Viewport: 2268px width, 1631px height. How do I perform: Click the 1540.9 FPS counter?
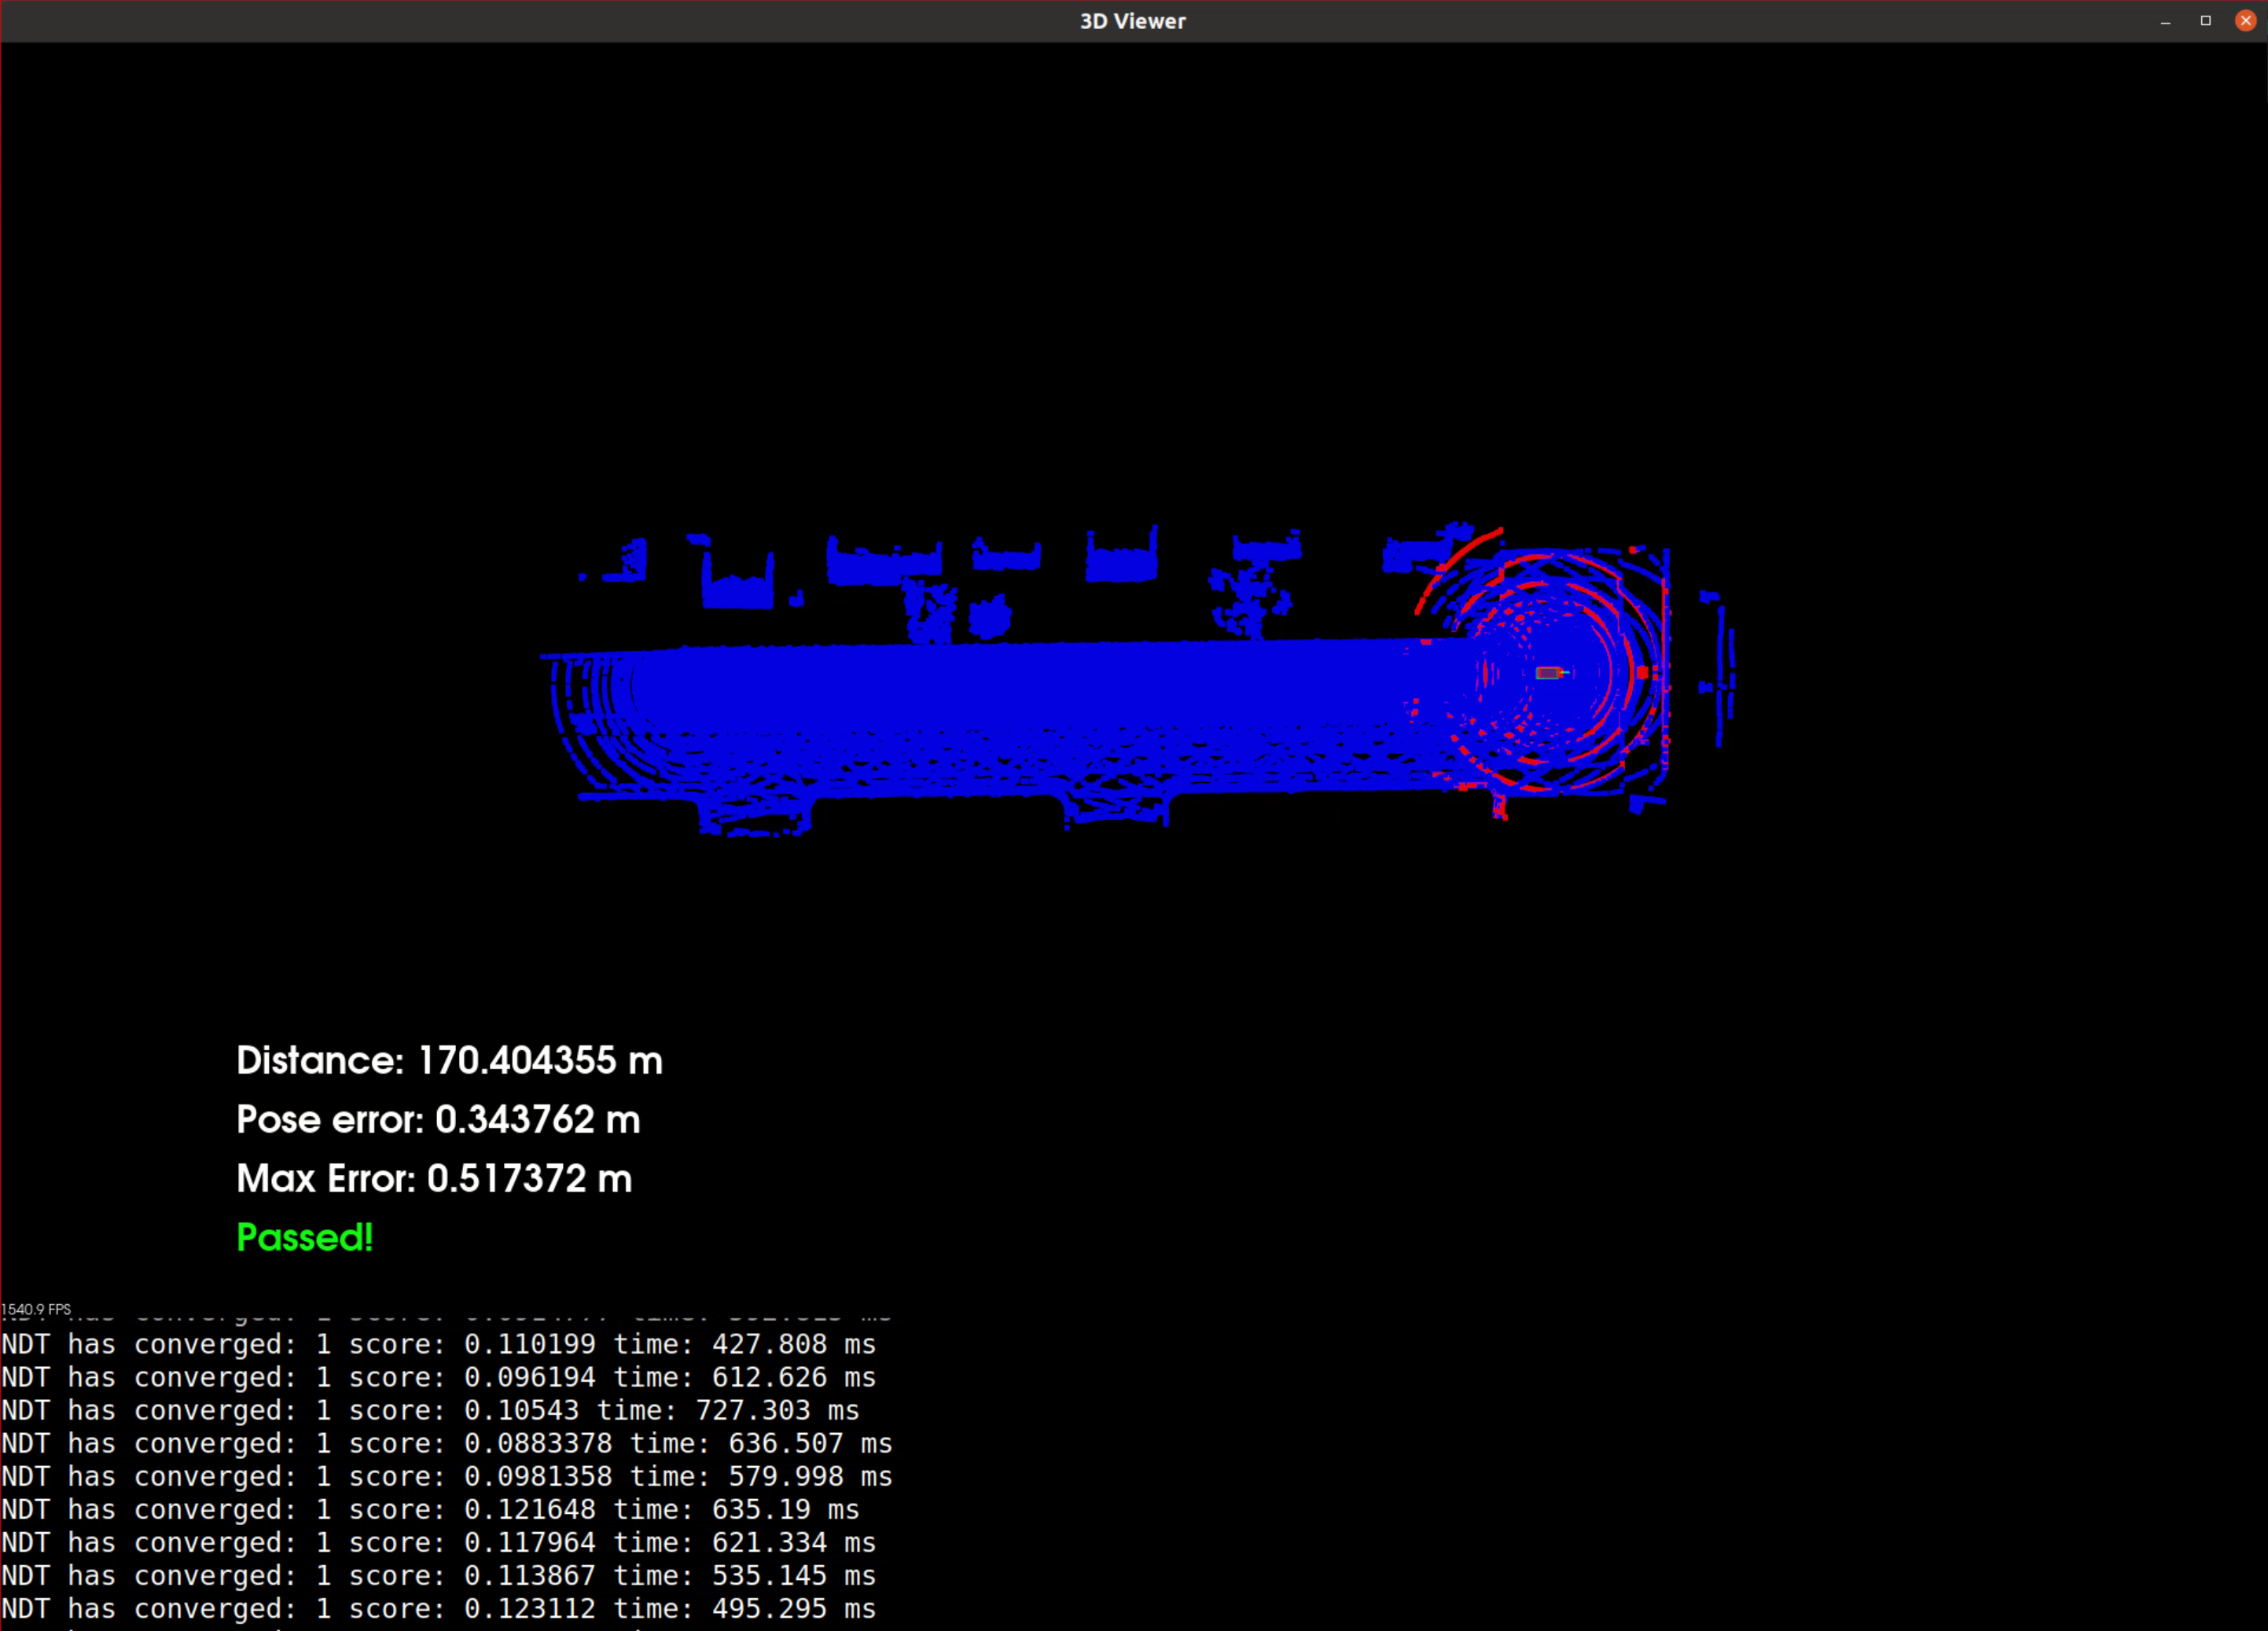click(36, 1309)
